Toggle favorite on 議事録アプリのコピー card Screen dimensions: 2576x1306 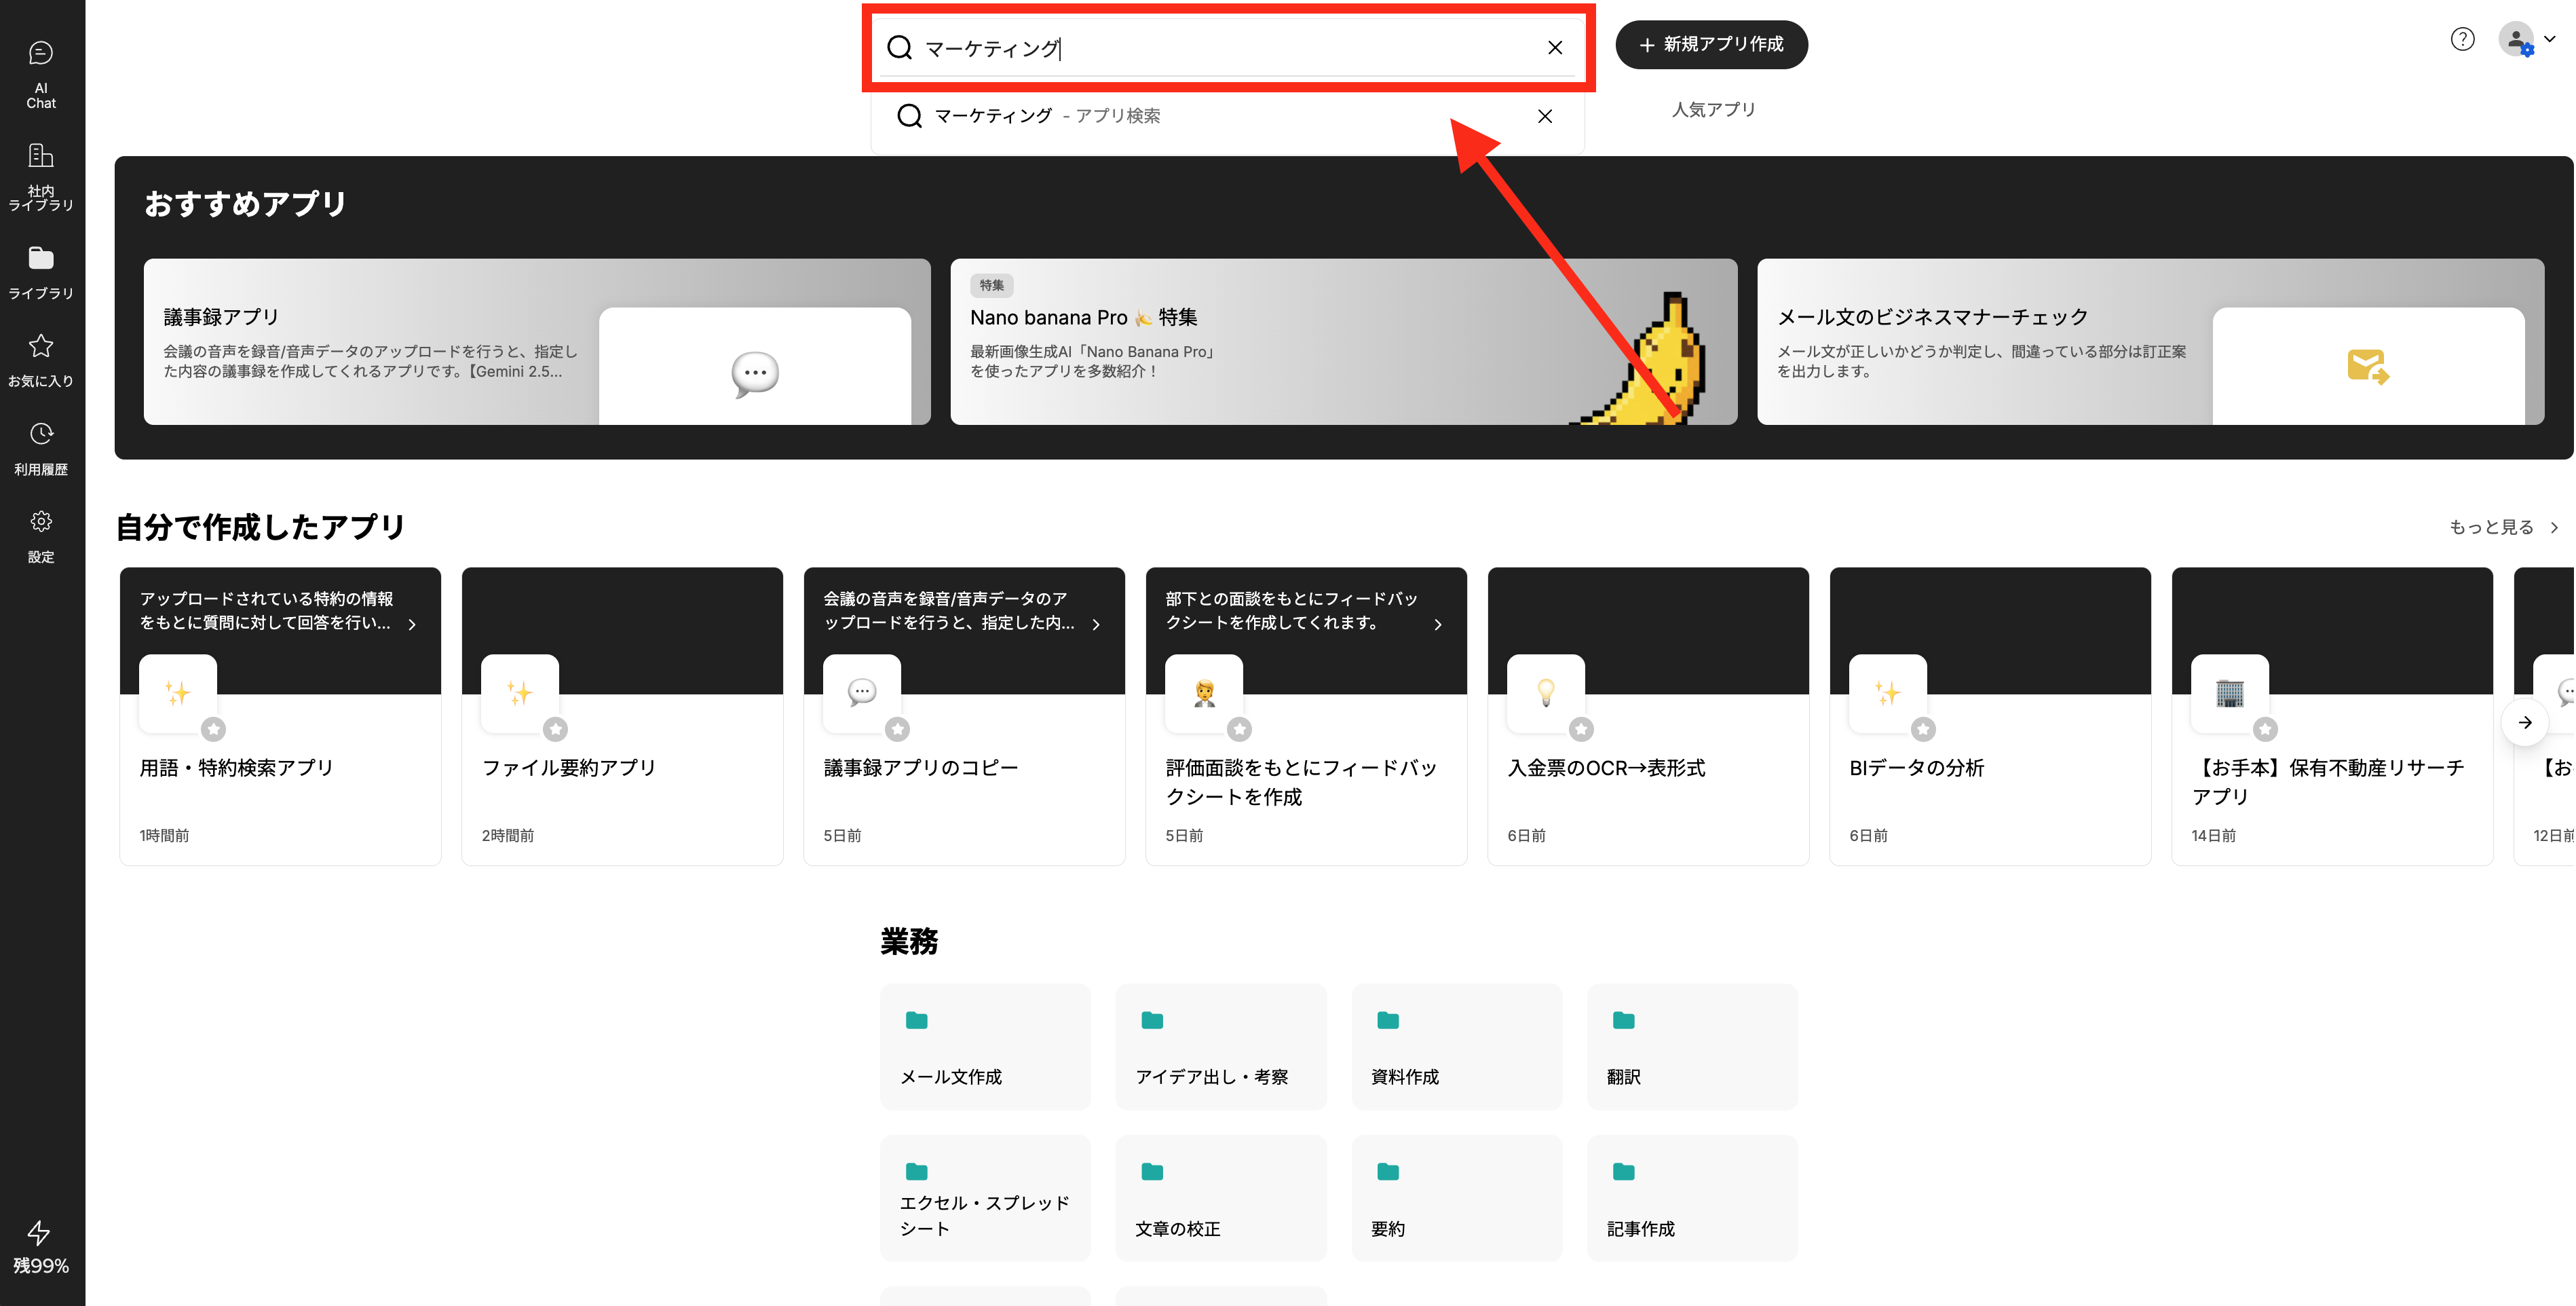tap(899, 729)
